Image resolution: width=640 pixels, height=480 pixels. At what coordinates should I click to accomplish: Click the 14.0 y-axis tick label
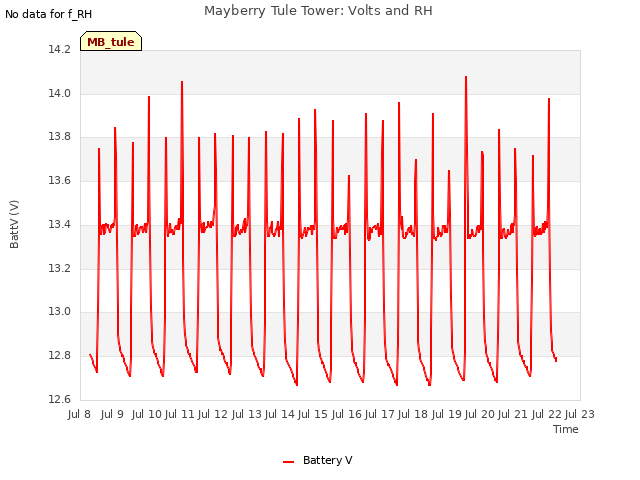coord(60,93)
